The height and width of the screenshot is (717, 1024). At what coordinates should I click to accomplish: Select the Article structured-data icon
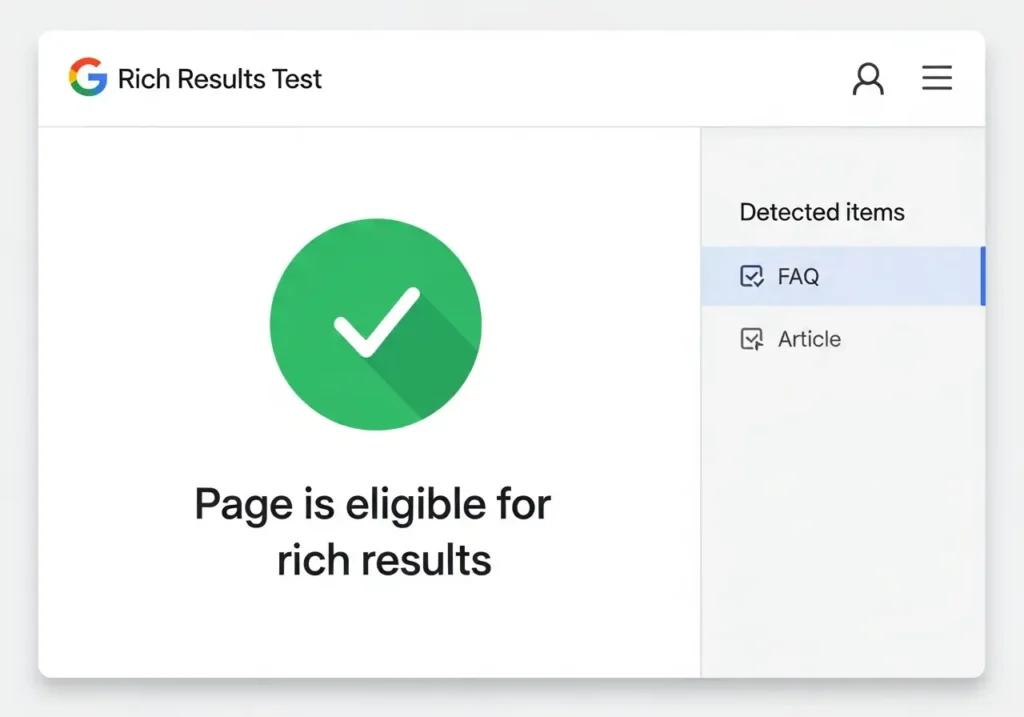[x=752, y=339]
